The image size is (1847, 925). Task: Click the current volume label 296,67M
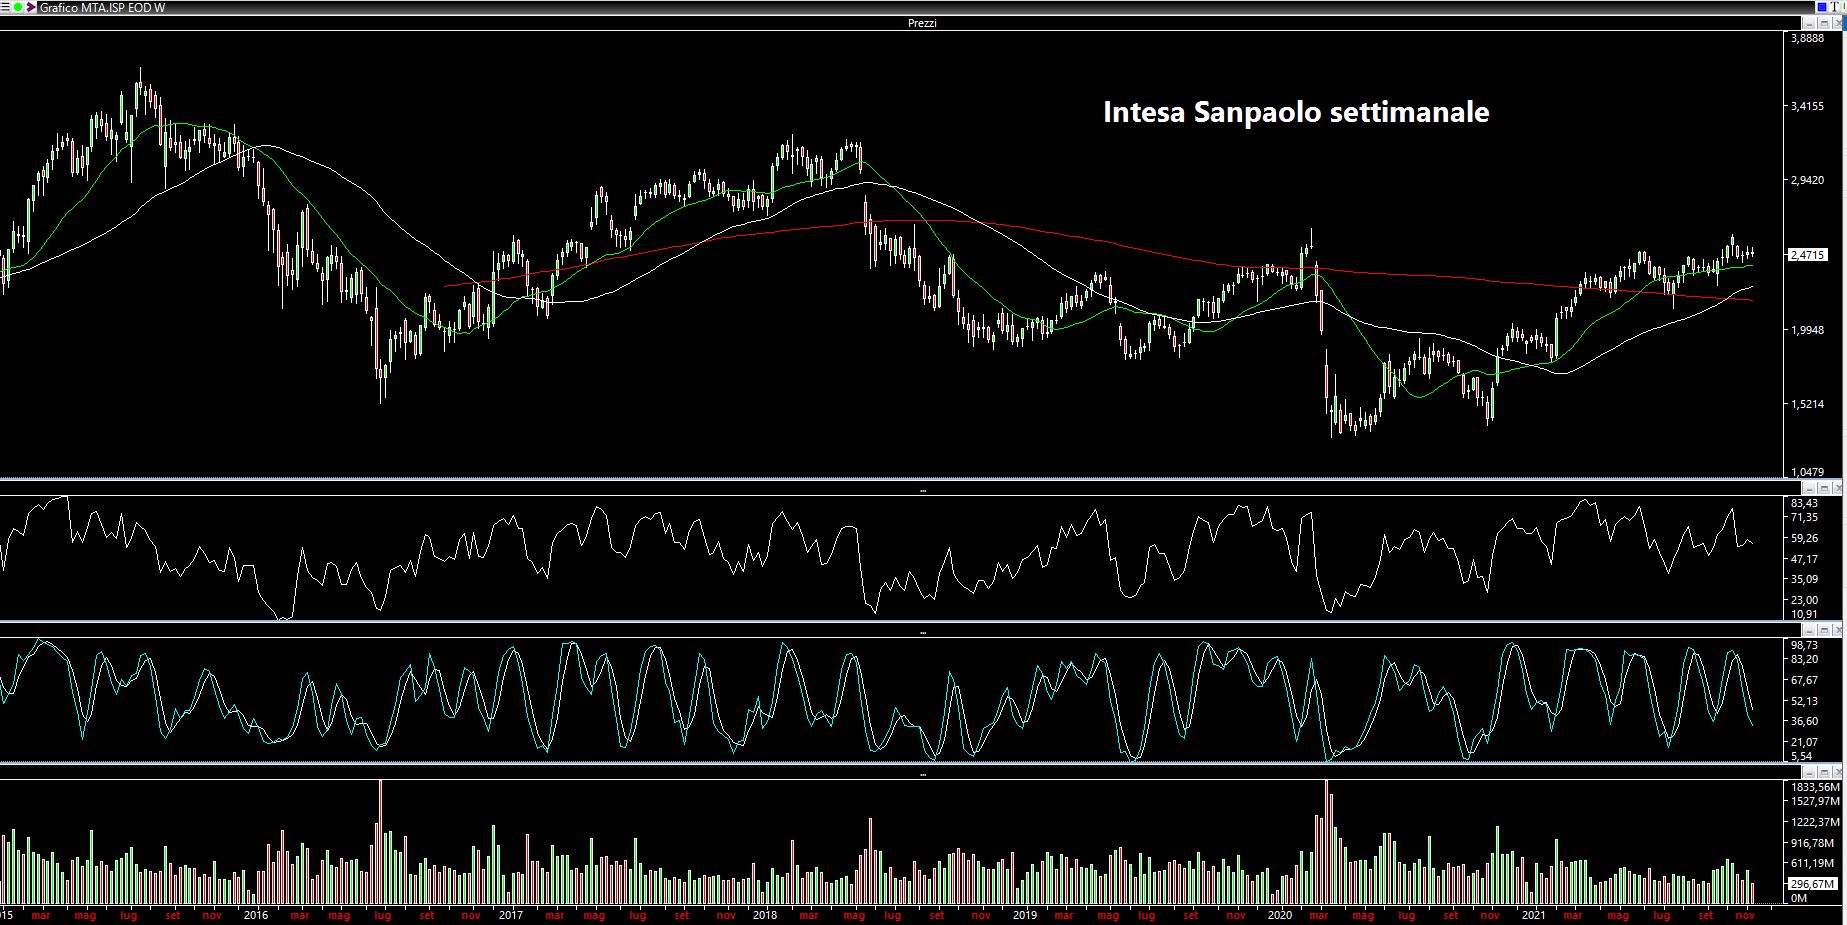[1812, 884]
